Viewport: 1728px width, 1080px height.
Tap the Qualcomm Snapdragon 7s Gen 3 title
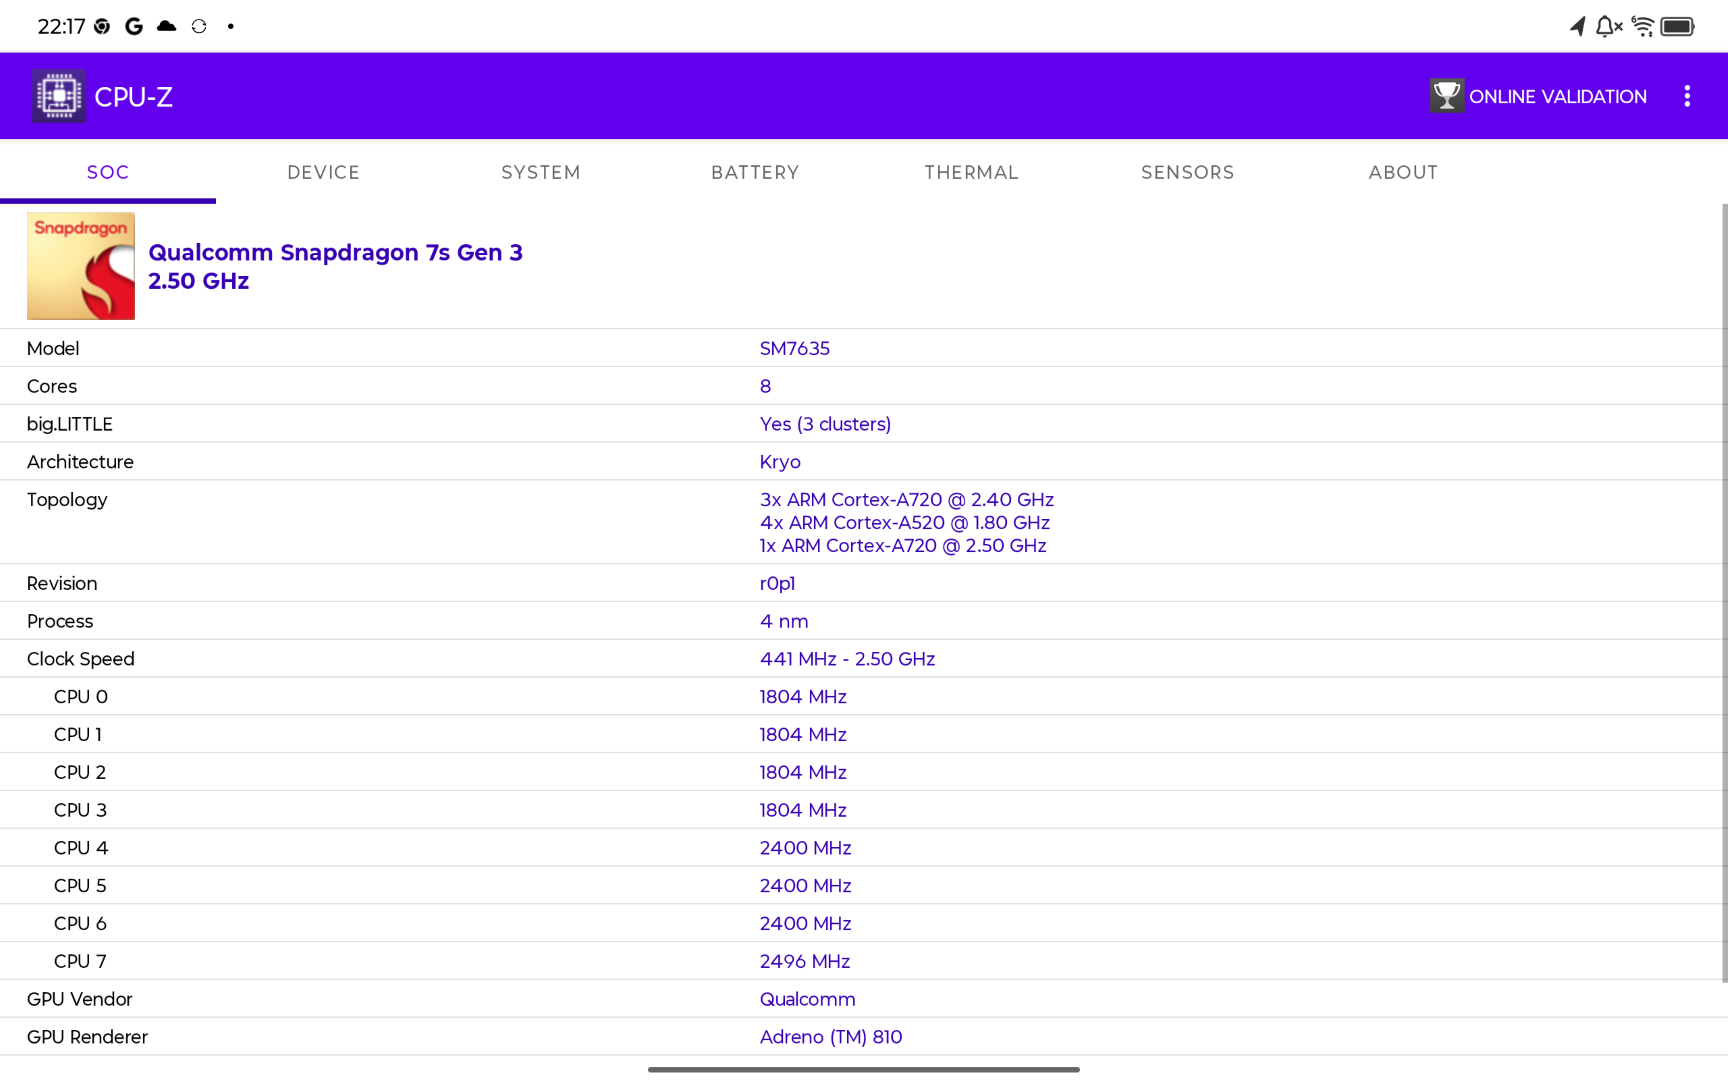336,252
